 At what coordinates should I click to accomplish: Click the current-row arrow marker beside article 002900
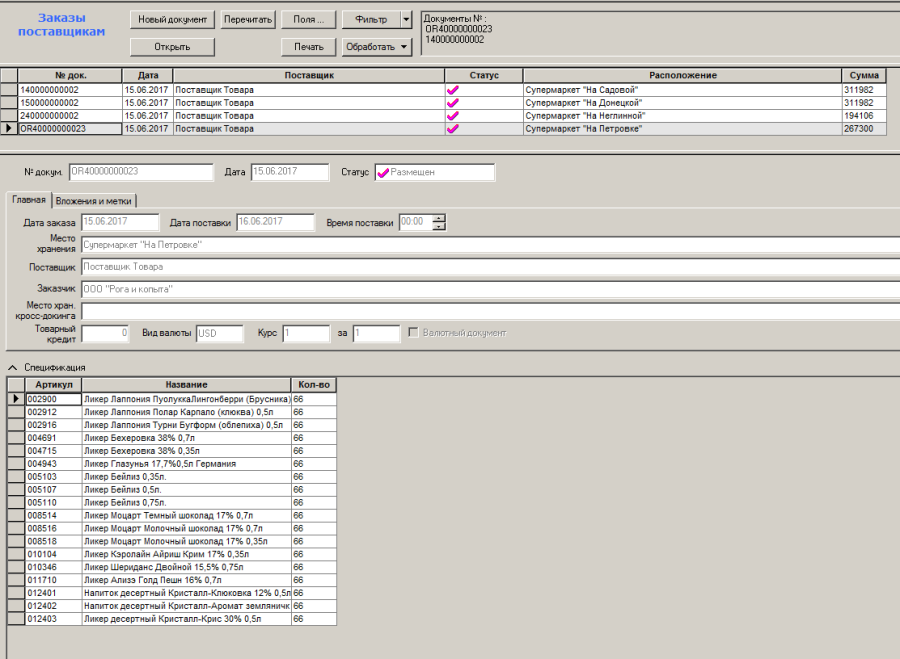coord(16,399)
